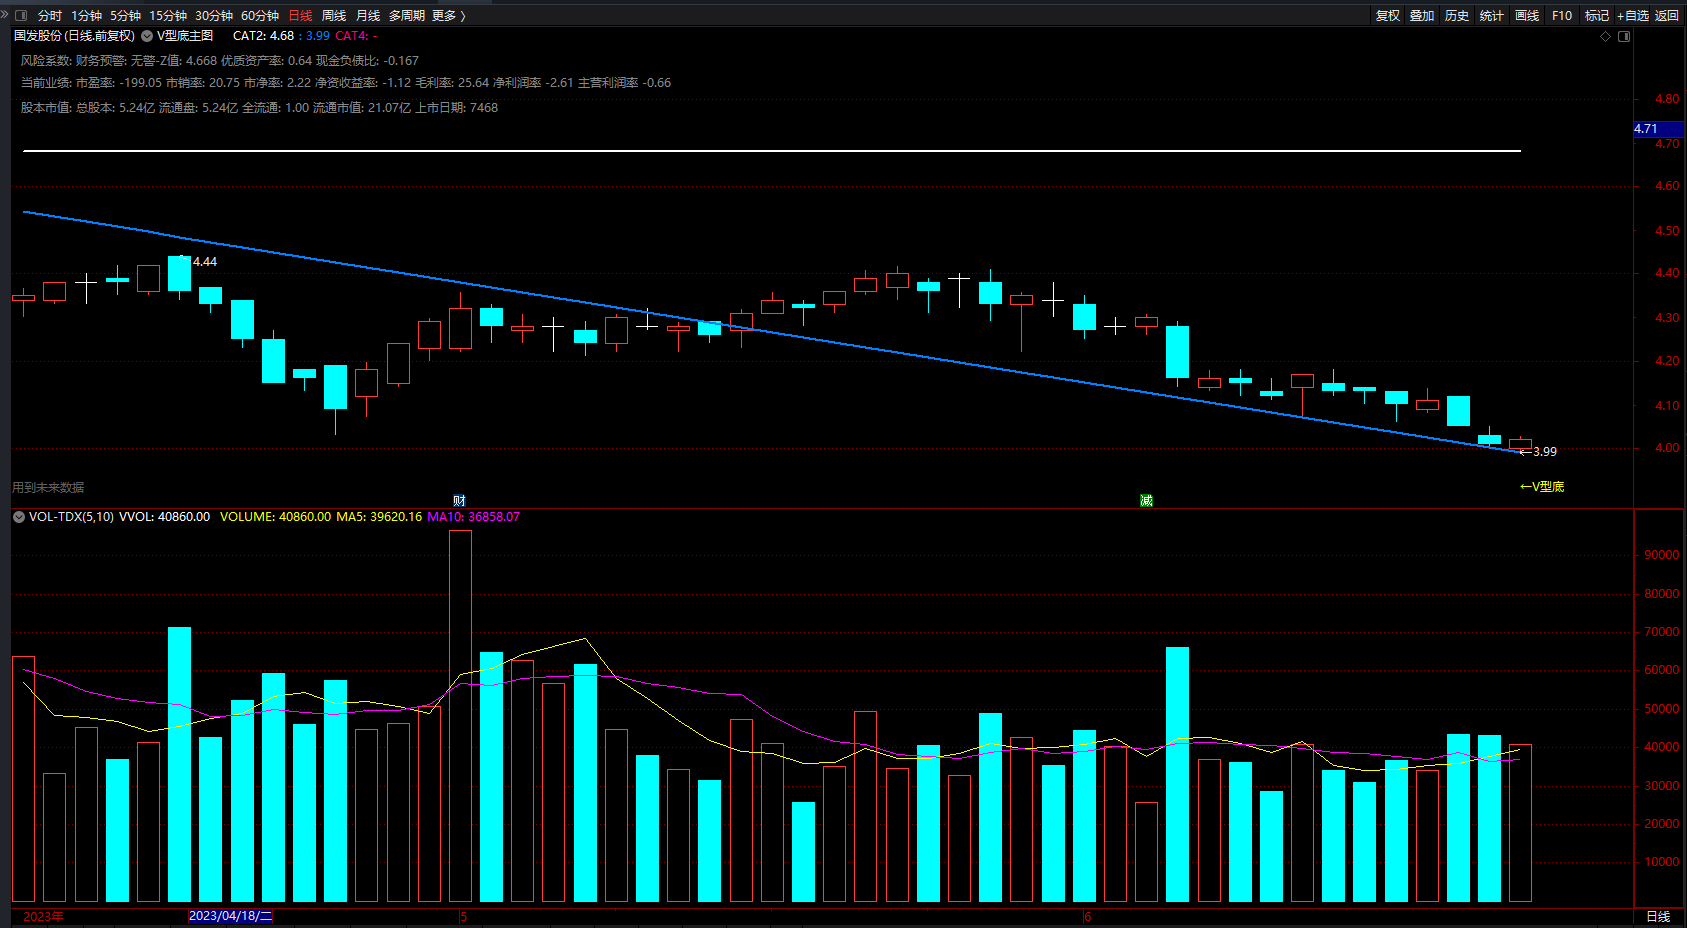Click the 叠加 overlay button

point(1422,15)
